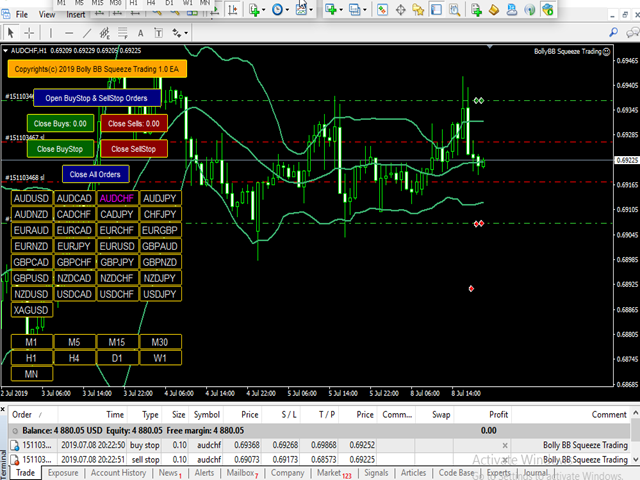Click the Close Buys: 0.00 button
640x480 pixels.
pyautogui.click(x=60, y=124)
